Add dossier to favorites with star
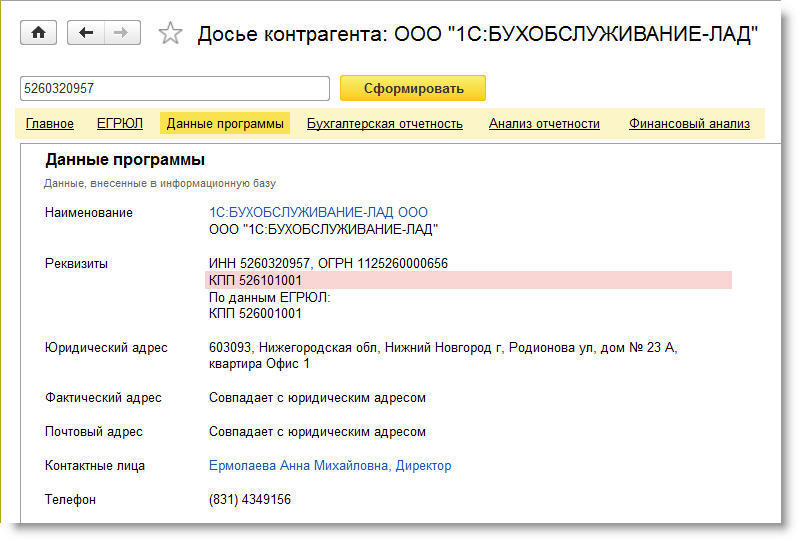797x539 pixels. pyautogui.click(x=171, y=33)
